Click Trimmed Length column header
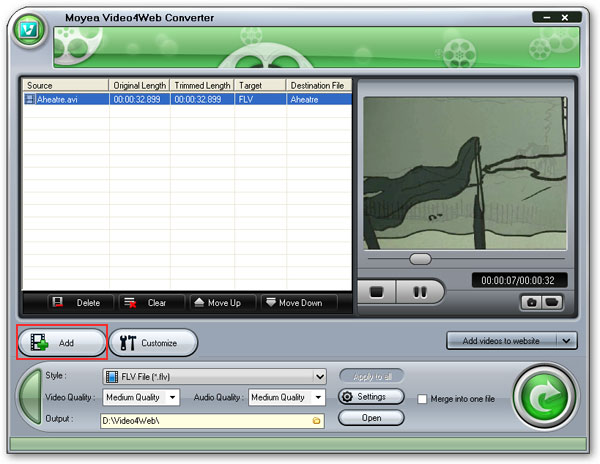The width and height of the screenshot is (600, 464). click(202, 85)
